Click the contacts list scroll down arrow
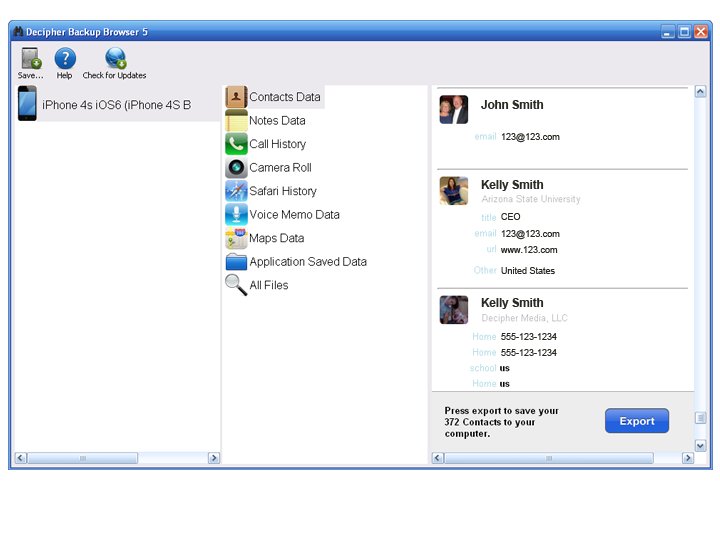Image resolution: width=720 pixels, height=536 pixels. (x=700, y=445)
